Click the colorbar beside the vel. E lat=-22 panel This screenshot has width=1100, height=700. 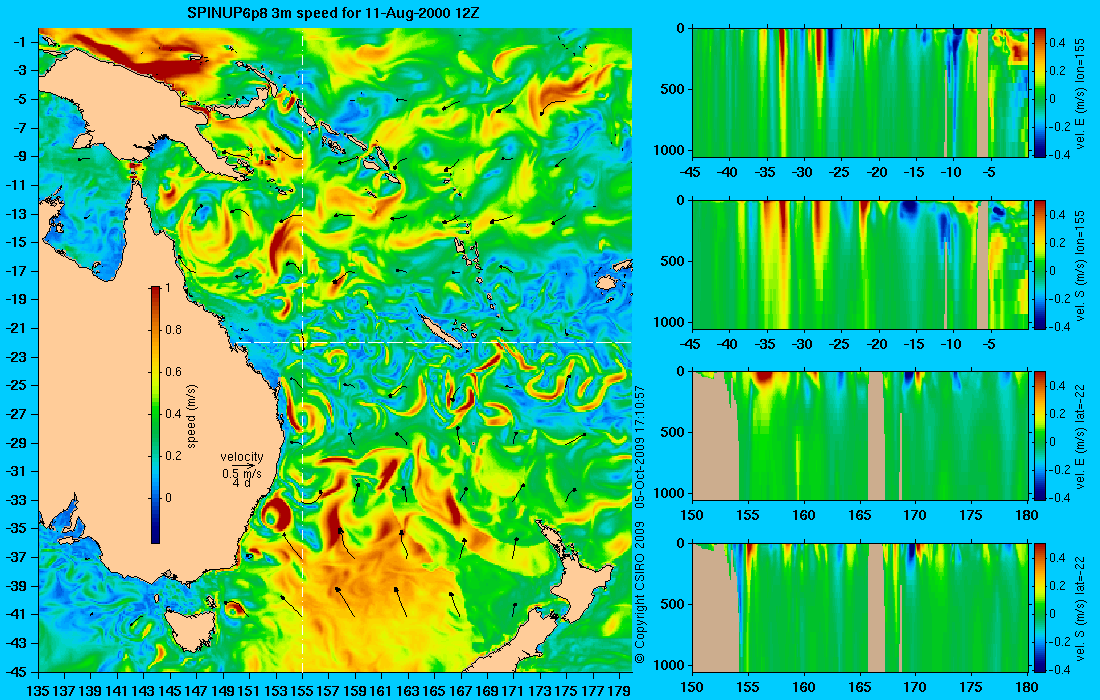pos(1040,436)
